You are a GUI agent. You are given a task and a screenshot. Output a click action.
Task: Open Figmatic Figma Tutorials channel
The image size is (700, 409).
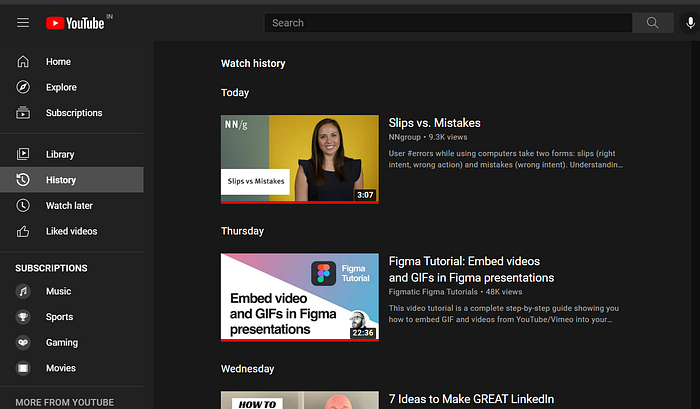[433, 292]
